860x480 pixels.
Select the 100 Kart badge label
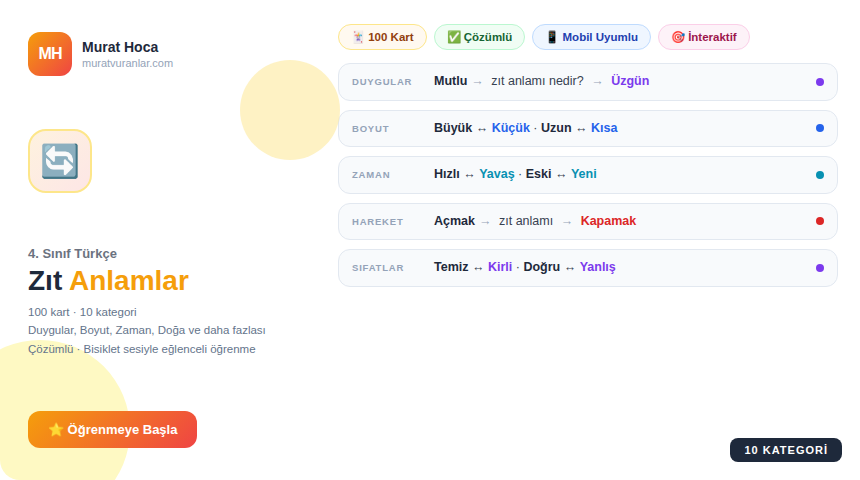coord(391,37)
